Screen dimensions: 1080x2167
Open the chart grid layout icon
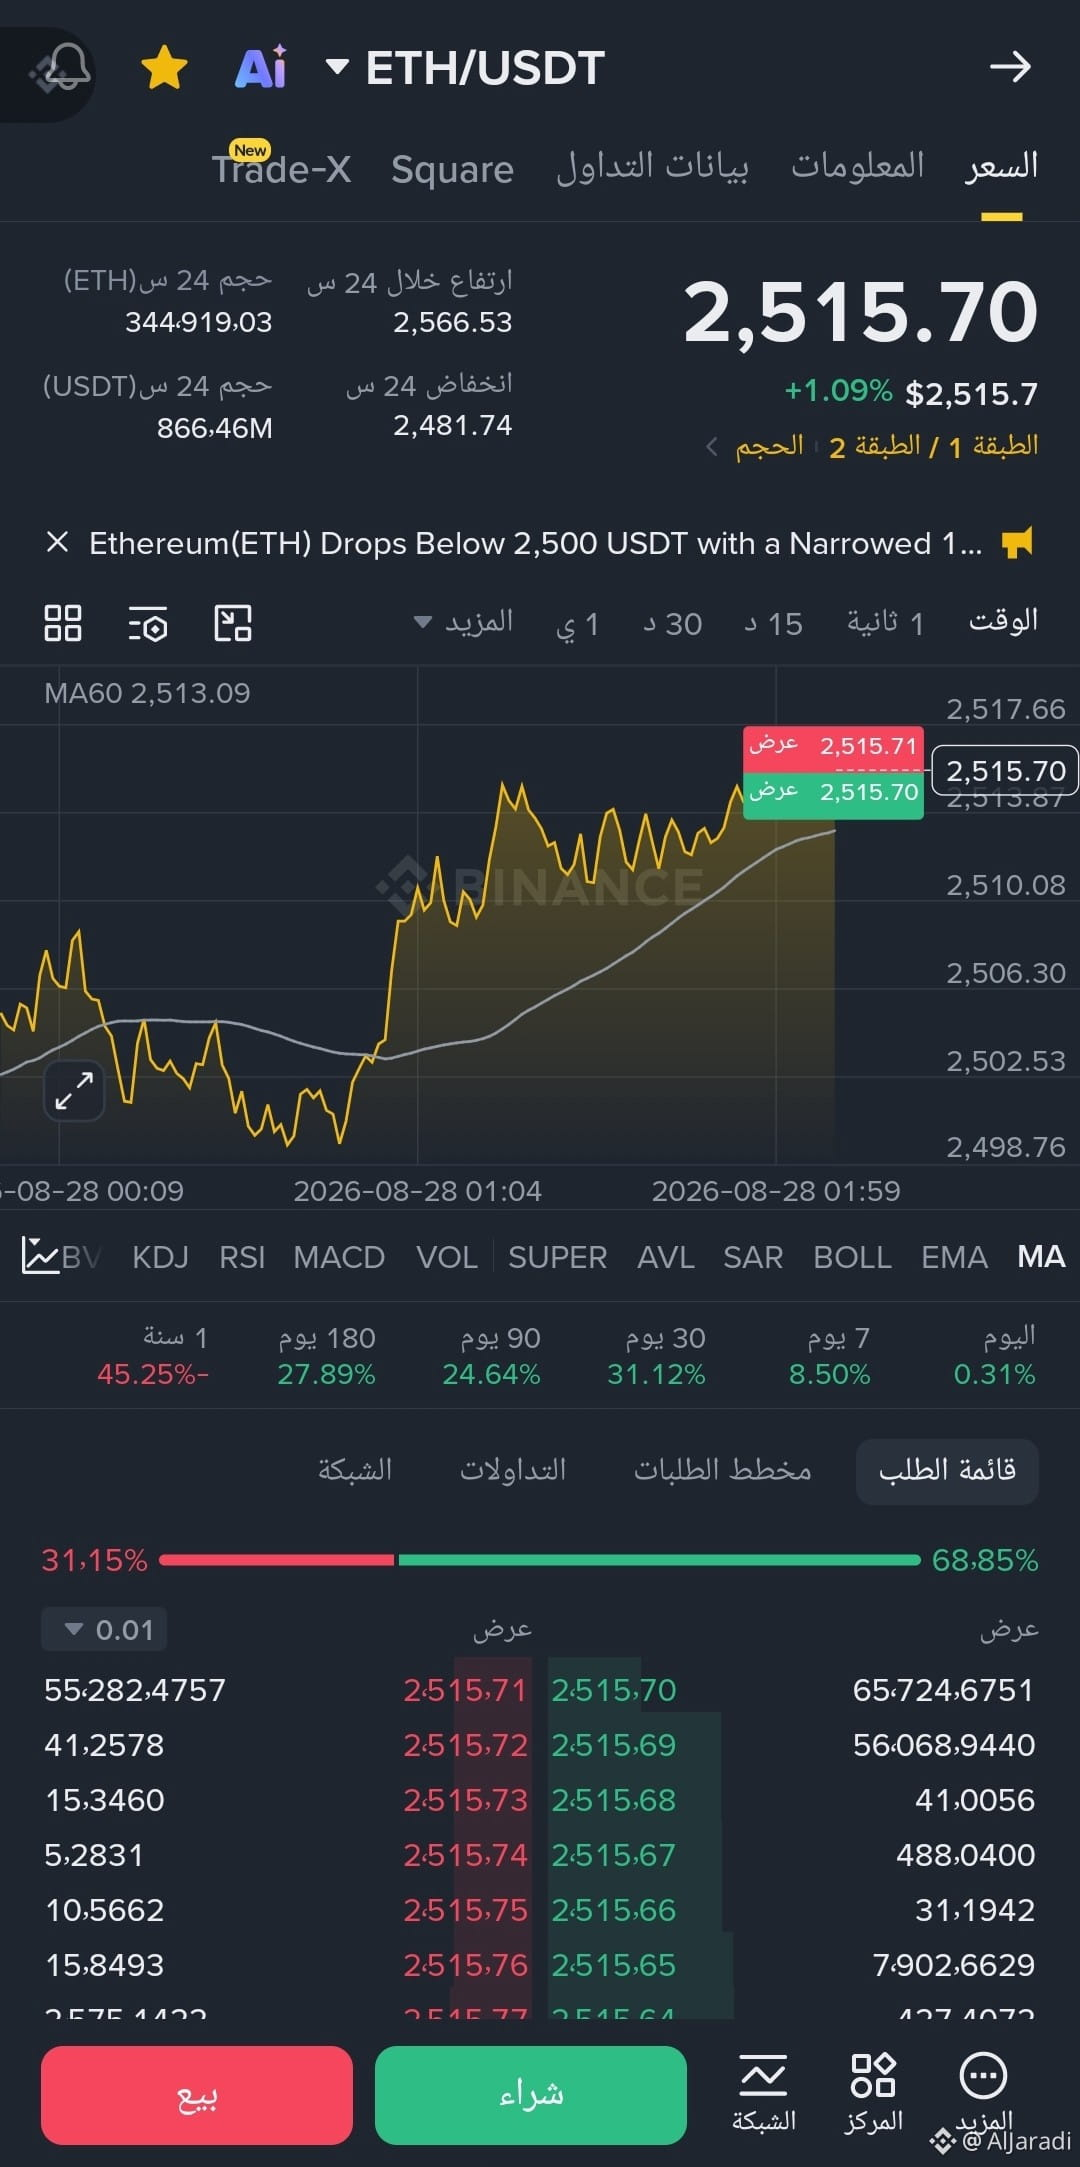(x=63, y=623)
